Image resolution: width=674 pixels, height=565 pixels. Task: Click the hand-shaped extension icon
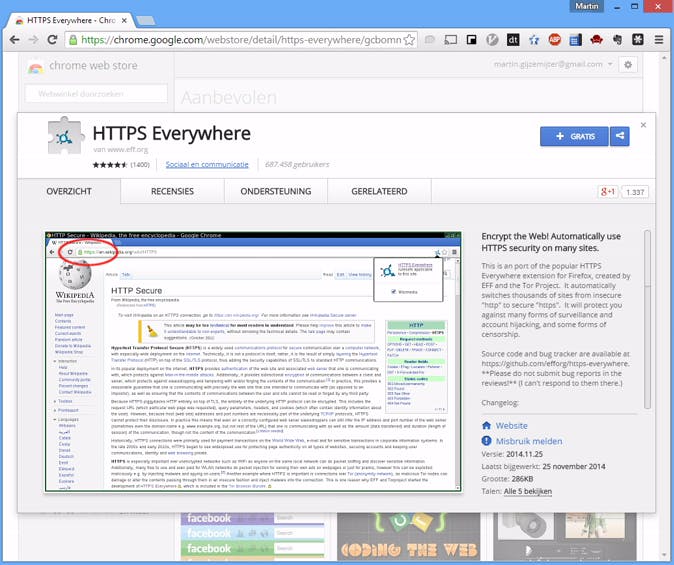617,40
